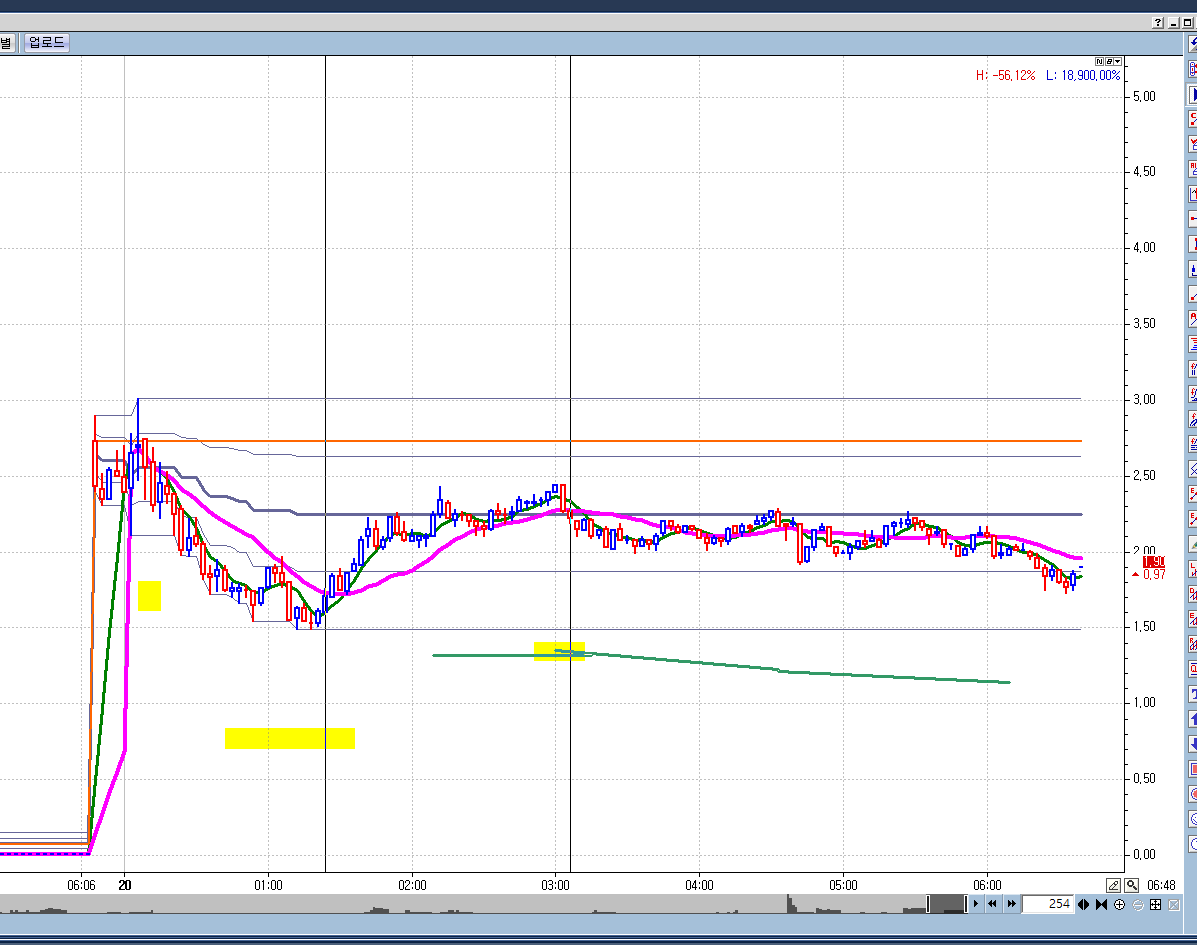Click the gray range handle in bottom scrollbar

[945, 904]
